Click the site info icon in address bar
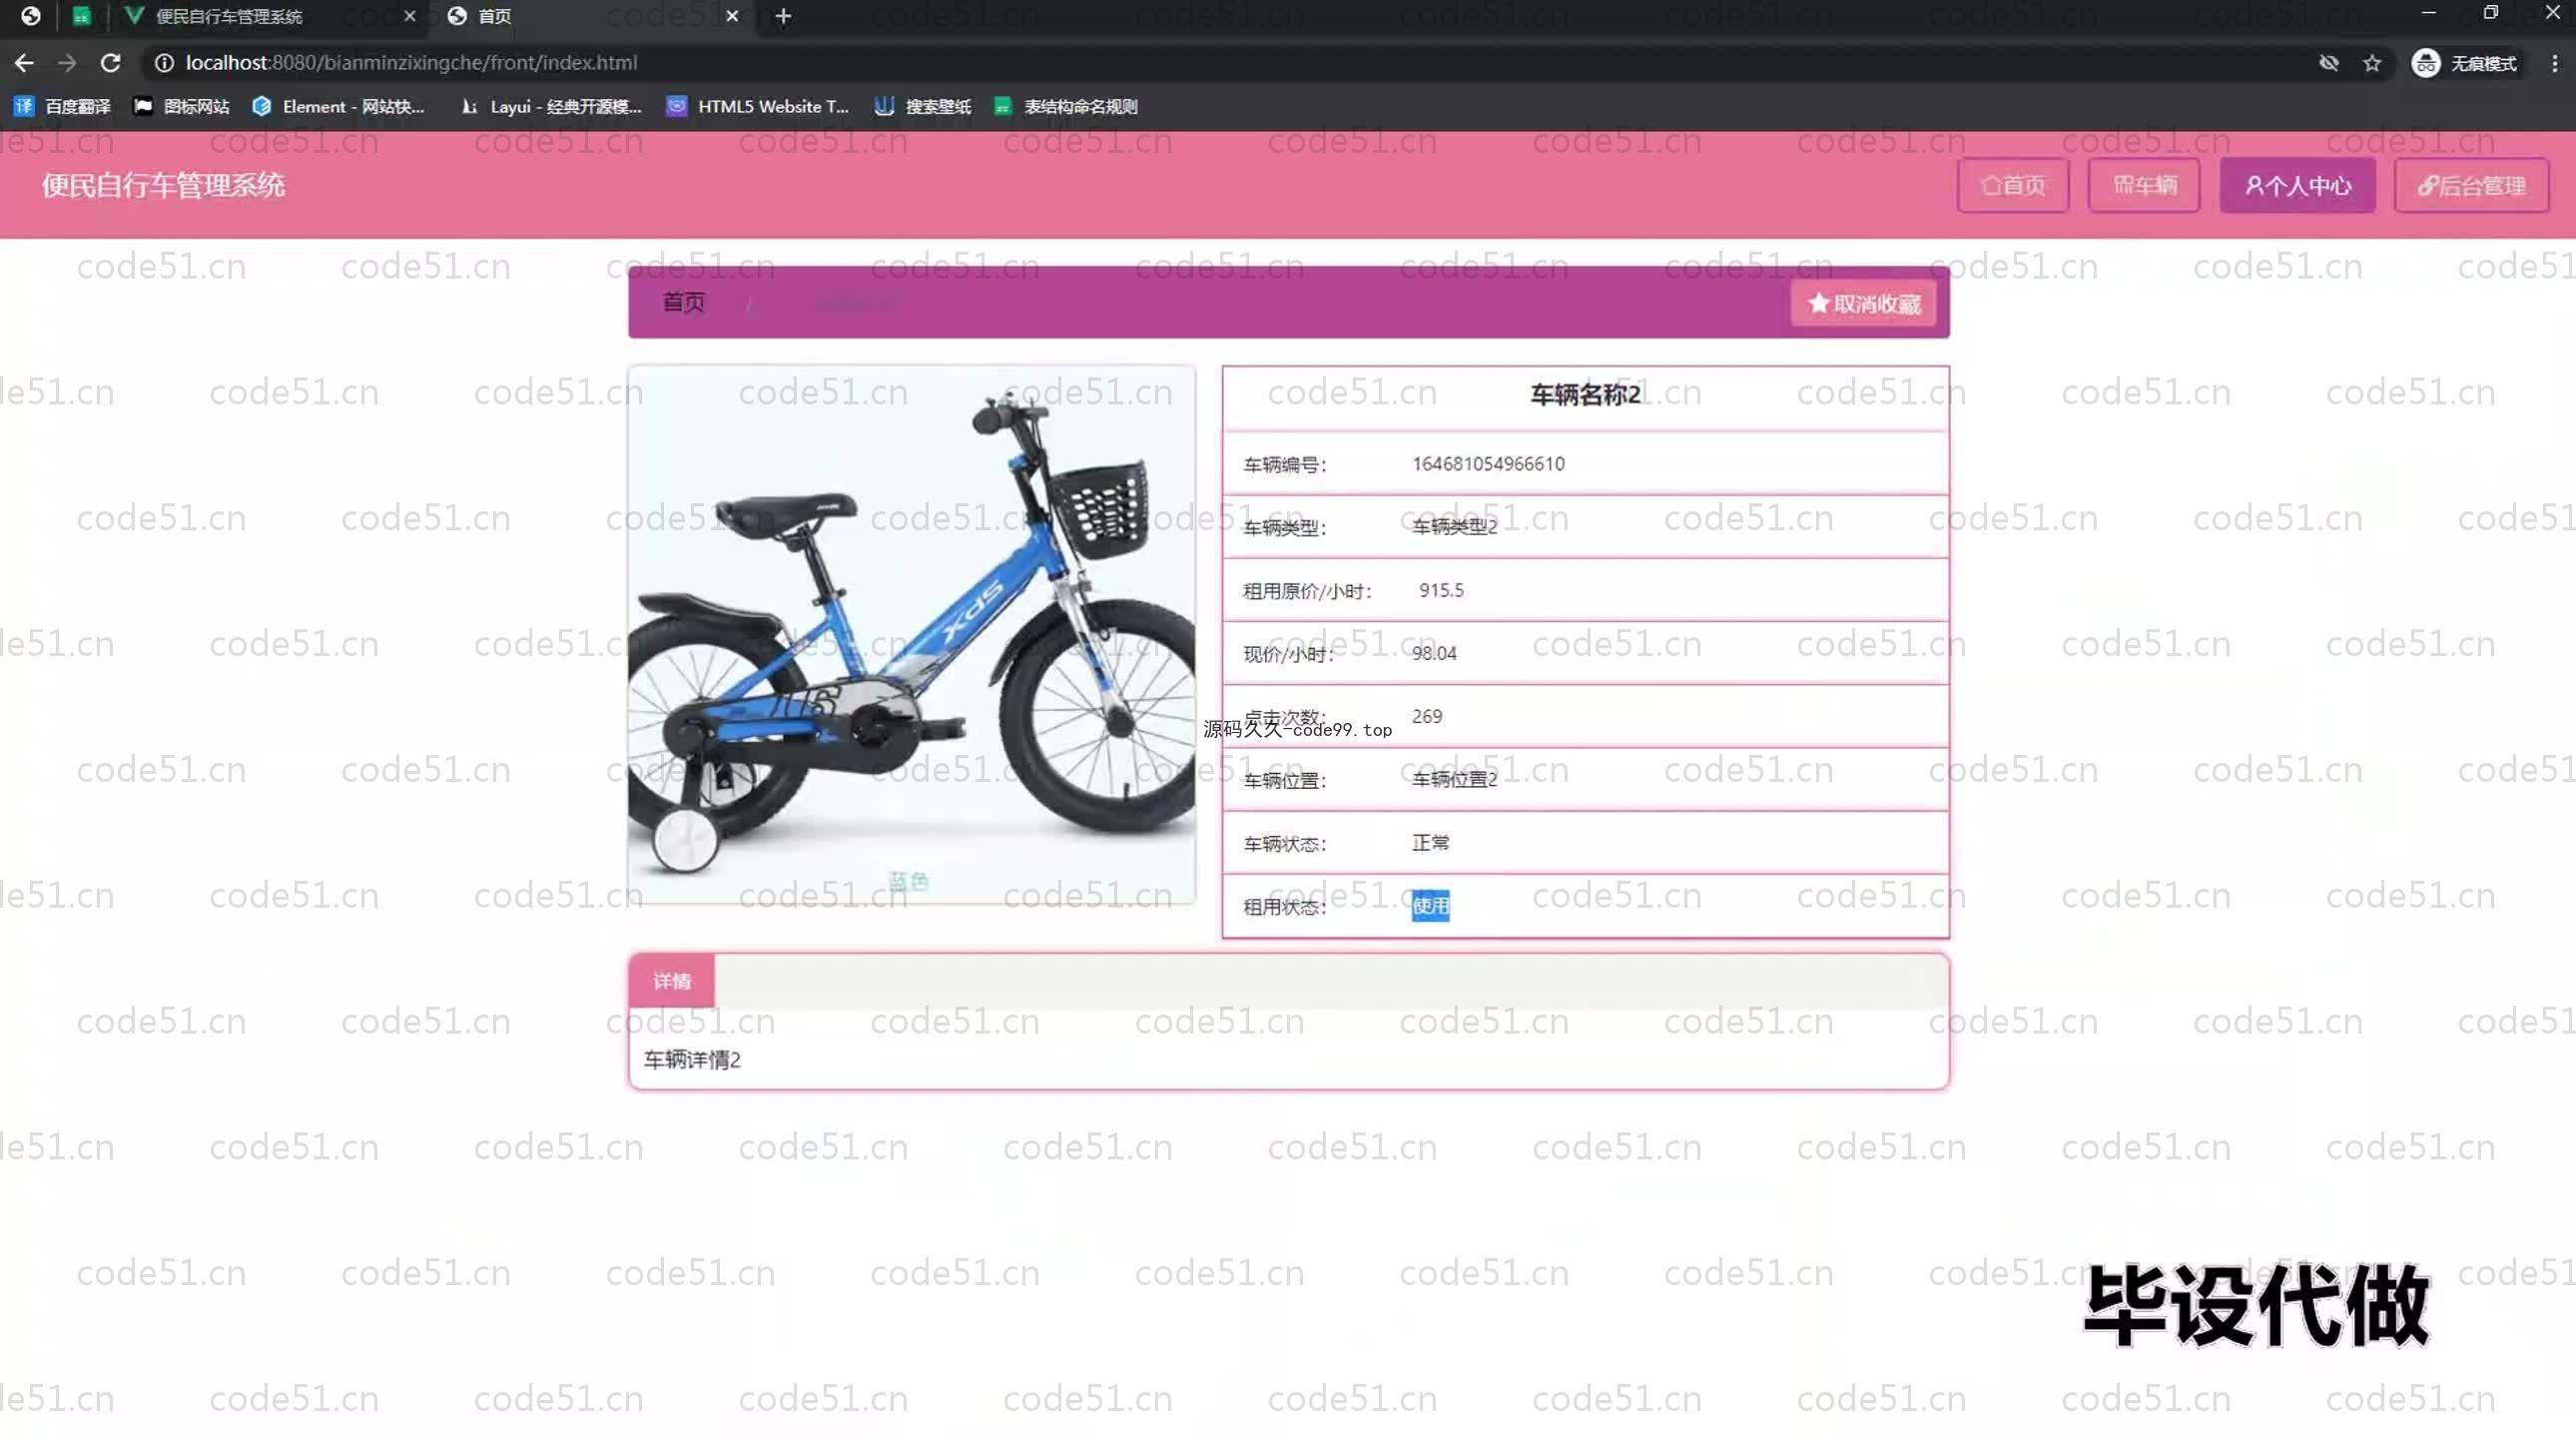 point(164,63)
